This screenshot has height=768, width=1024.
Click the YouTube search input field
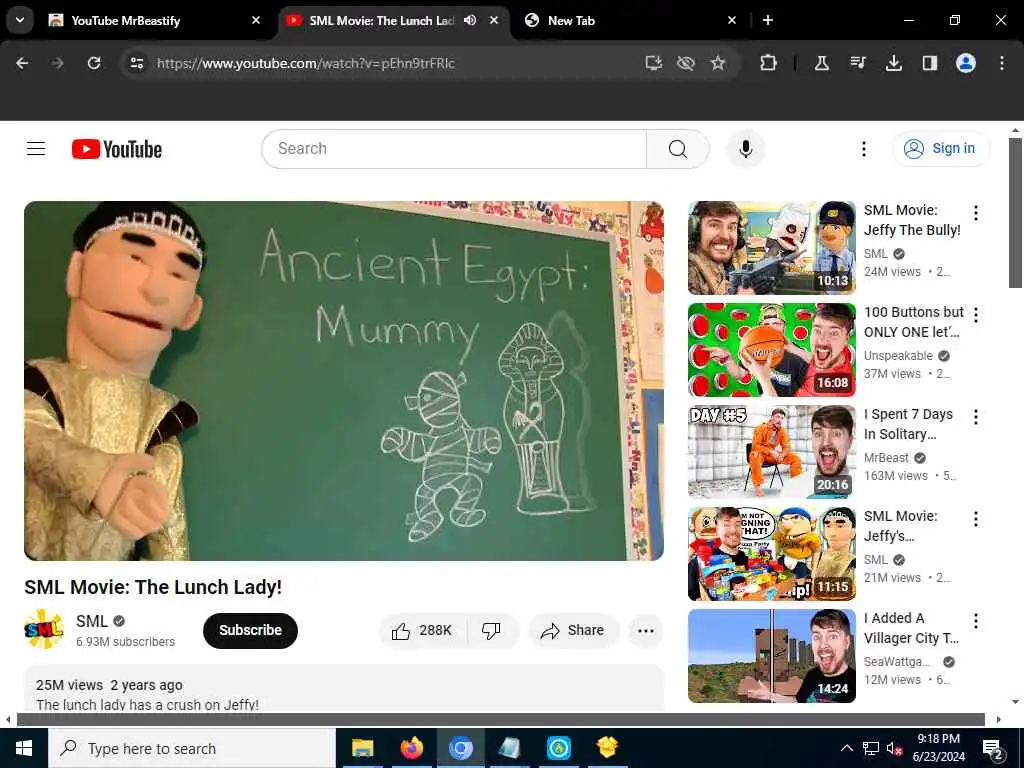click(x=454, y=149)
